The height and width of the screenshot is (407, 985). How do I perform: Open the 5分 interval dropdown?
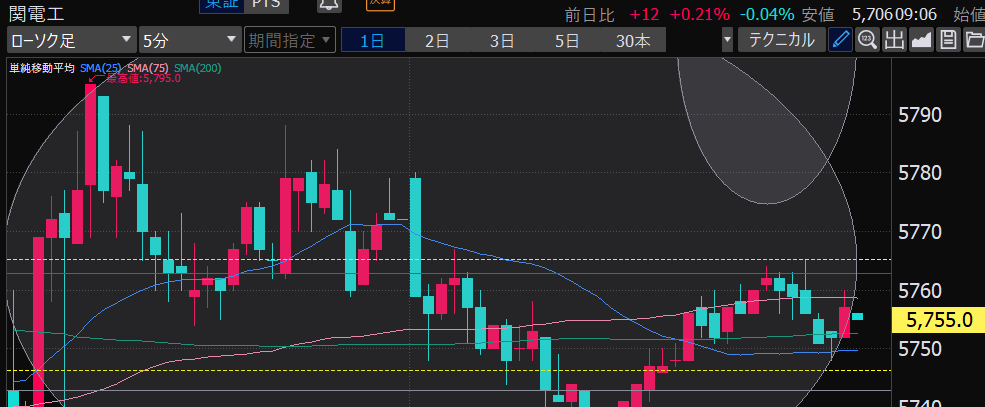[x=189, y=41]
